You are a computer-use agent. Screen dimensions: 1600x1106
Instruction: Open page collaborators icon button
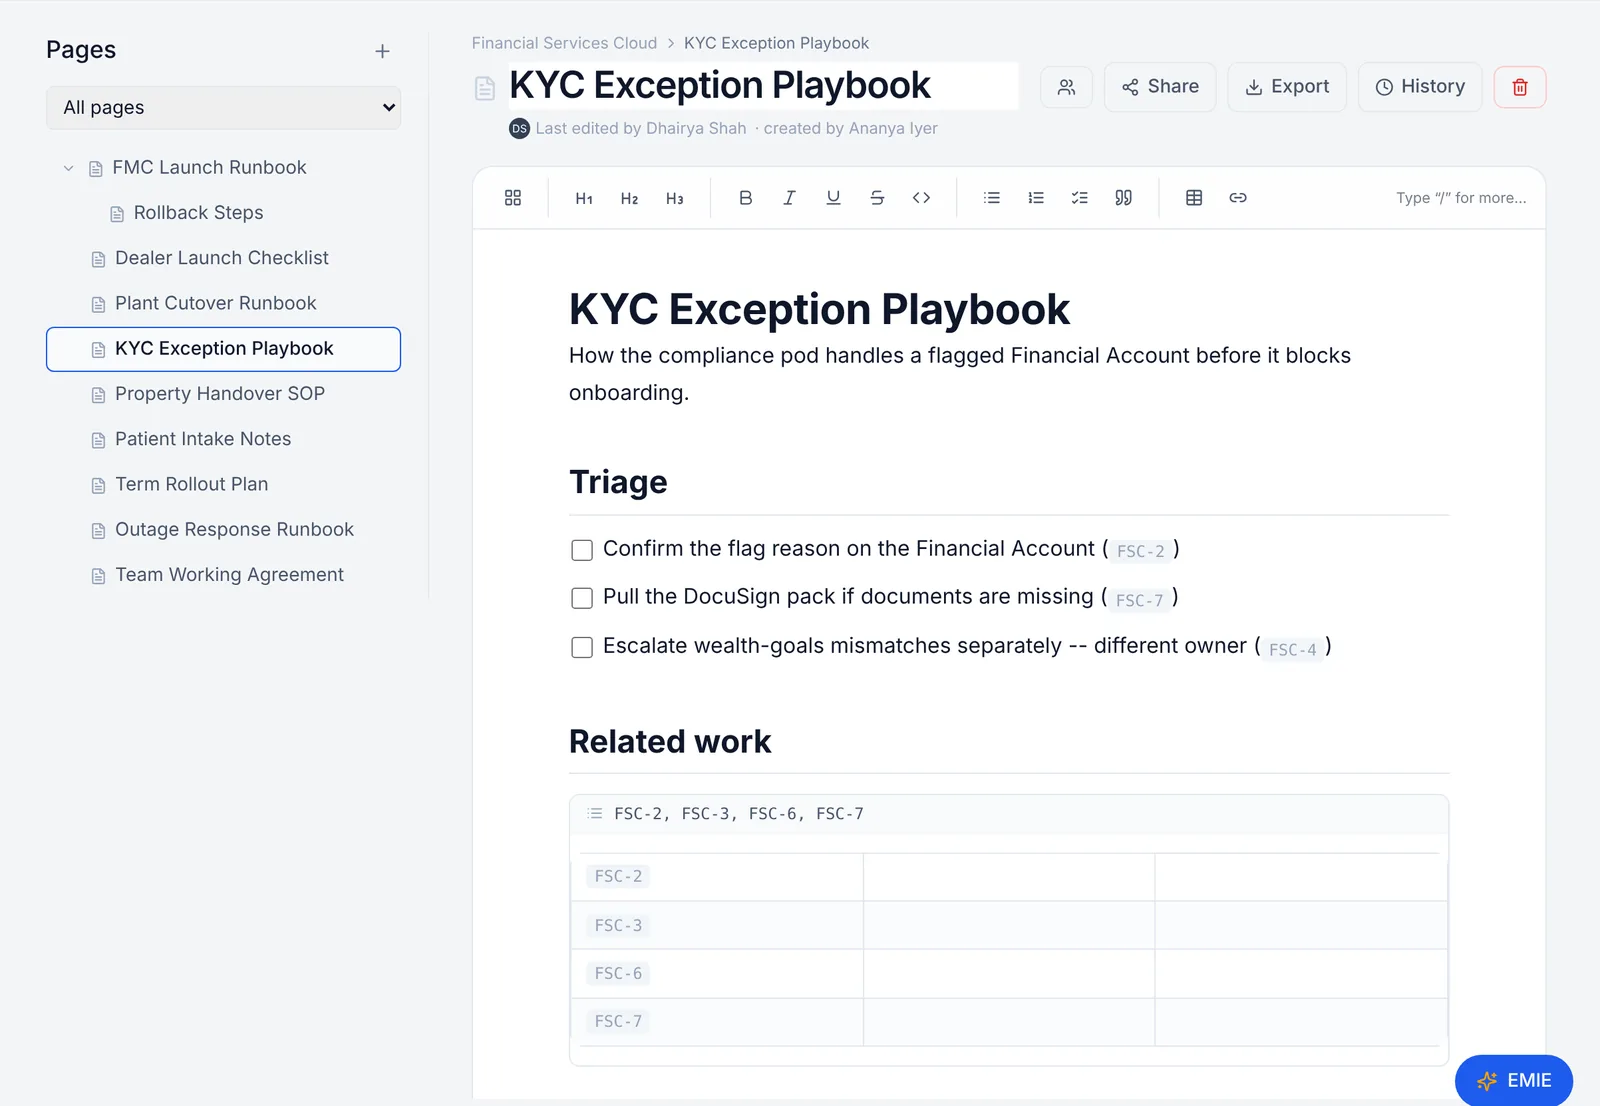(x=1067, y=87)
